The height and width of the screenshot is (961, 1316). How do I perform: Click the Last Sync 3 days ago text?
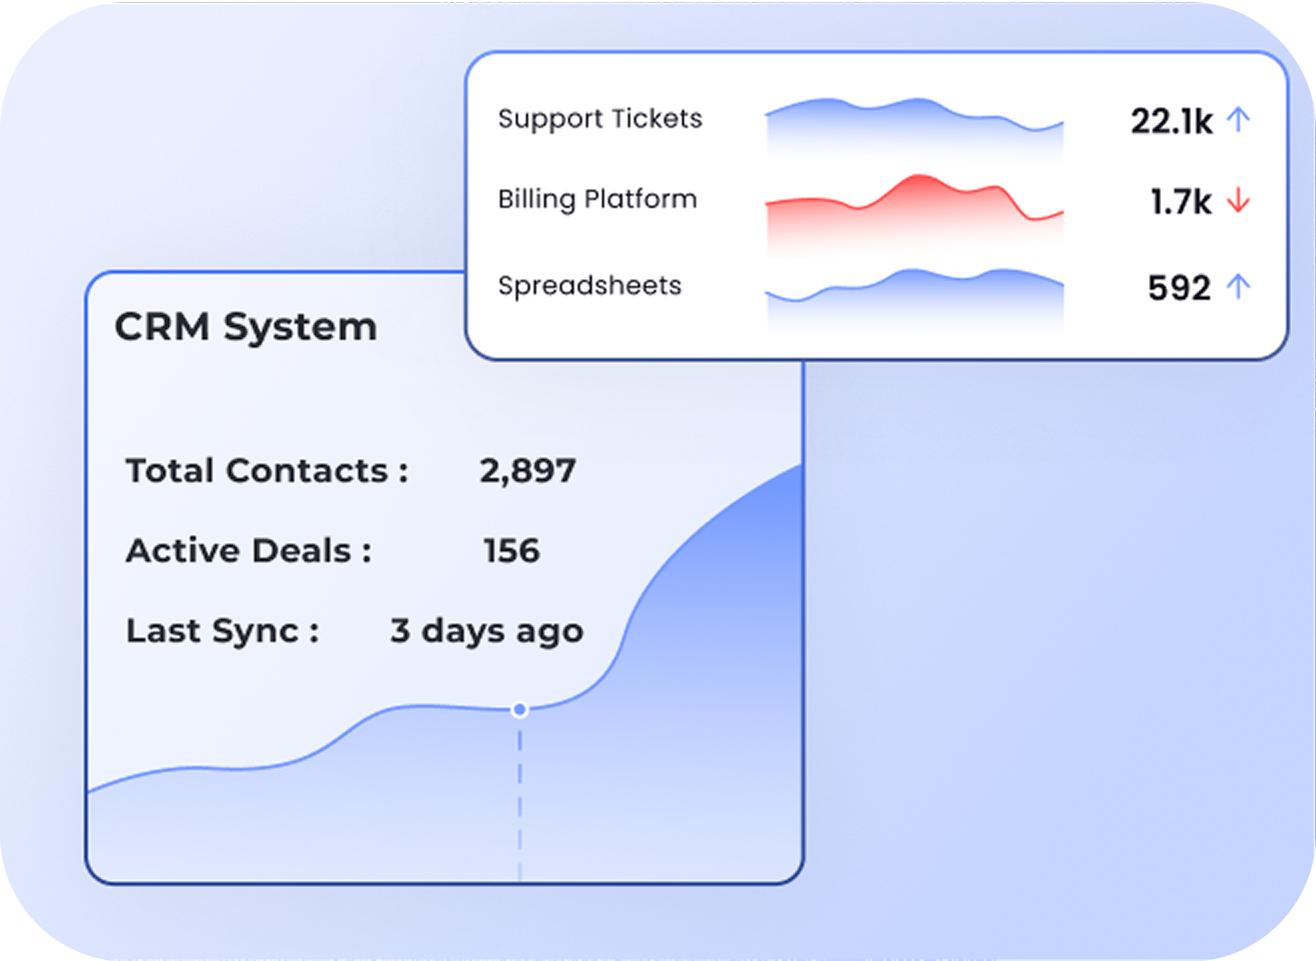486,631
